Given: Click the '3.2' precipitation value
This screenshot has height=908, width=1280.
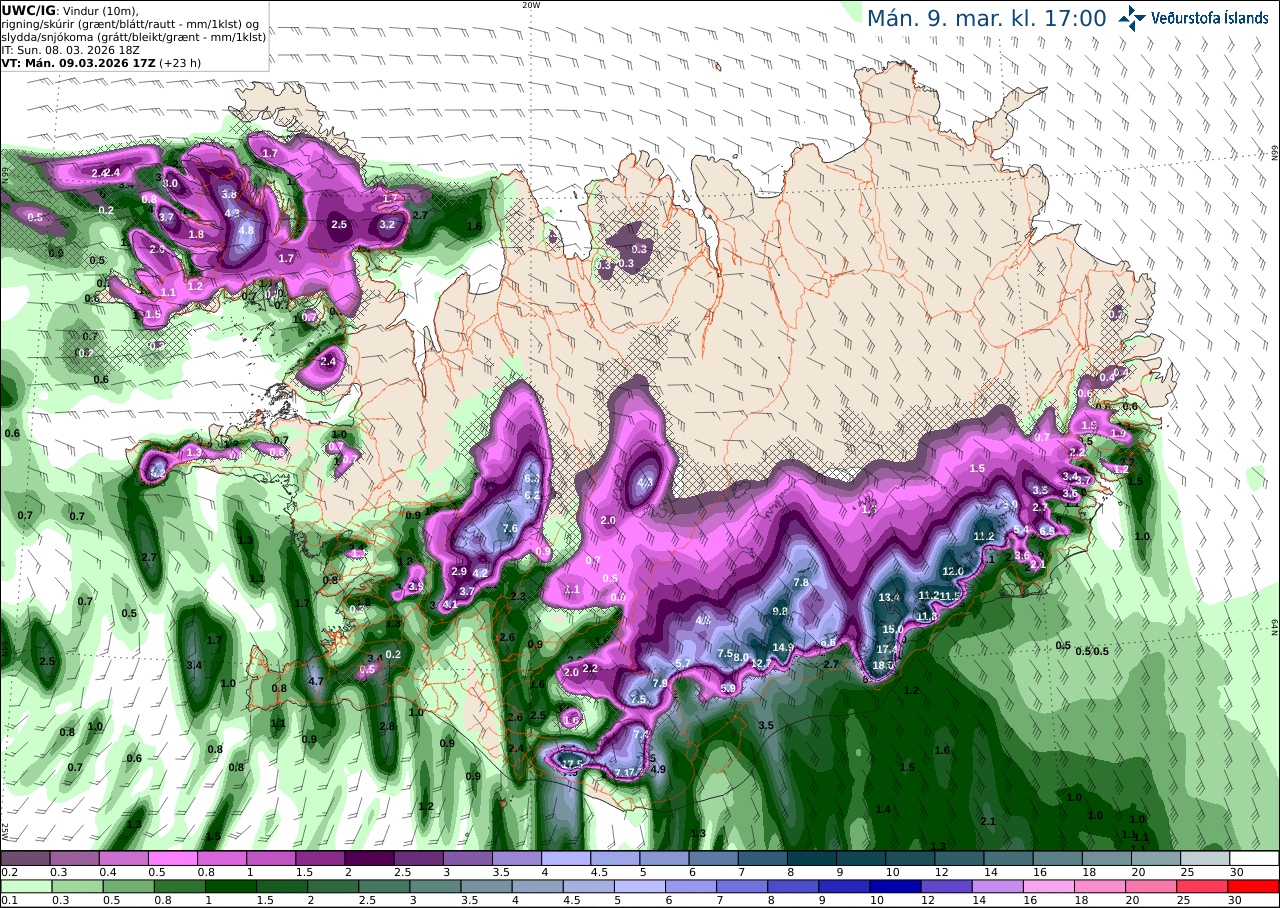Looking at the screenshot, I should pyautogui.click(x=388, y=224).
